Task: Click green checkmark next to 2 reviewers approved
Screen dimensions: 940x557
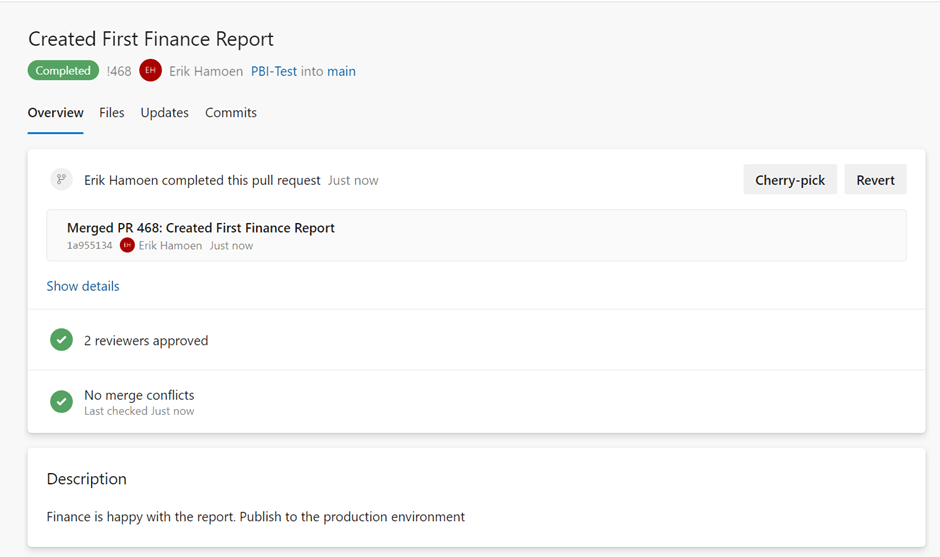Action: coord(61,340)
